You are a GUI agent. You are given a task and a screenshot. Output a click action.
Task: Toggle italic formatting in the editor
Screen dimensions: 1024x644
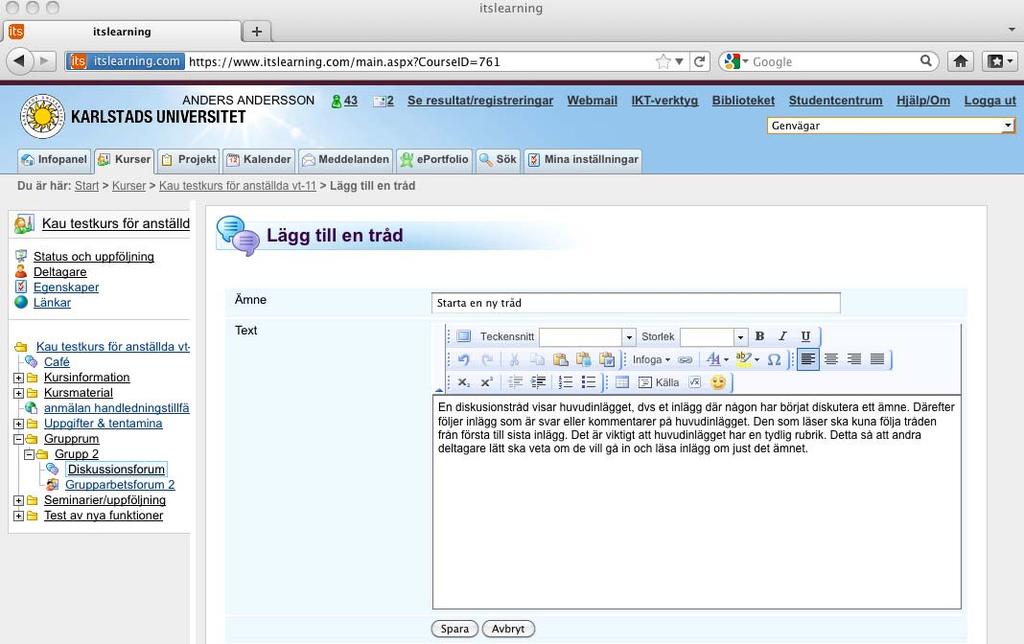click(782, 336)
